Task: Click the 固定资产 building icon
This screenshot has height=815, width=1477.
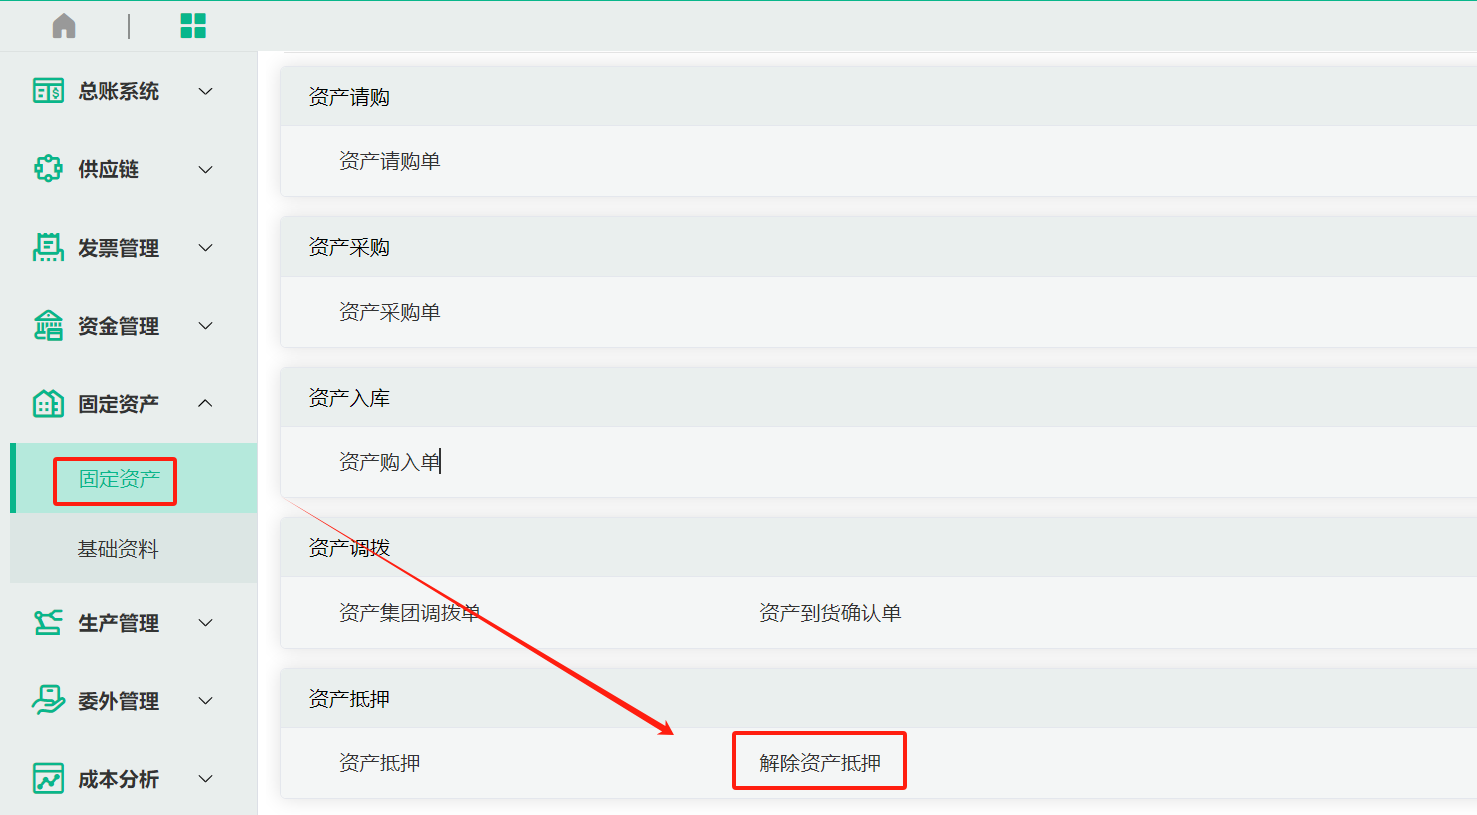Action: click(x=48, y=404)
